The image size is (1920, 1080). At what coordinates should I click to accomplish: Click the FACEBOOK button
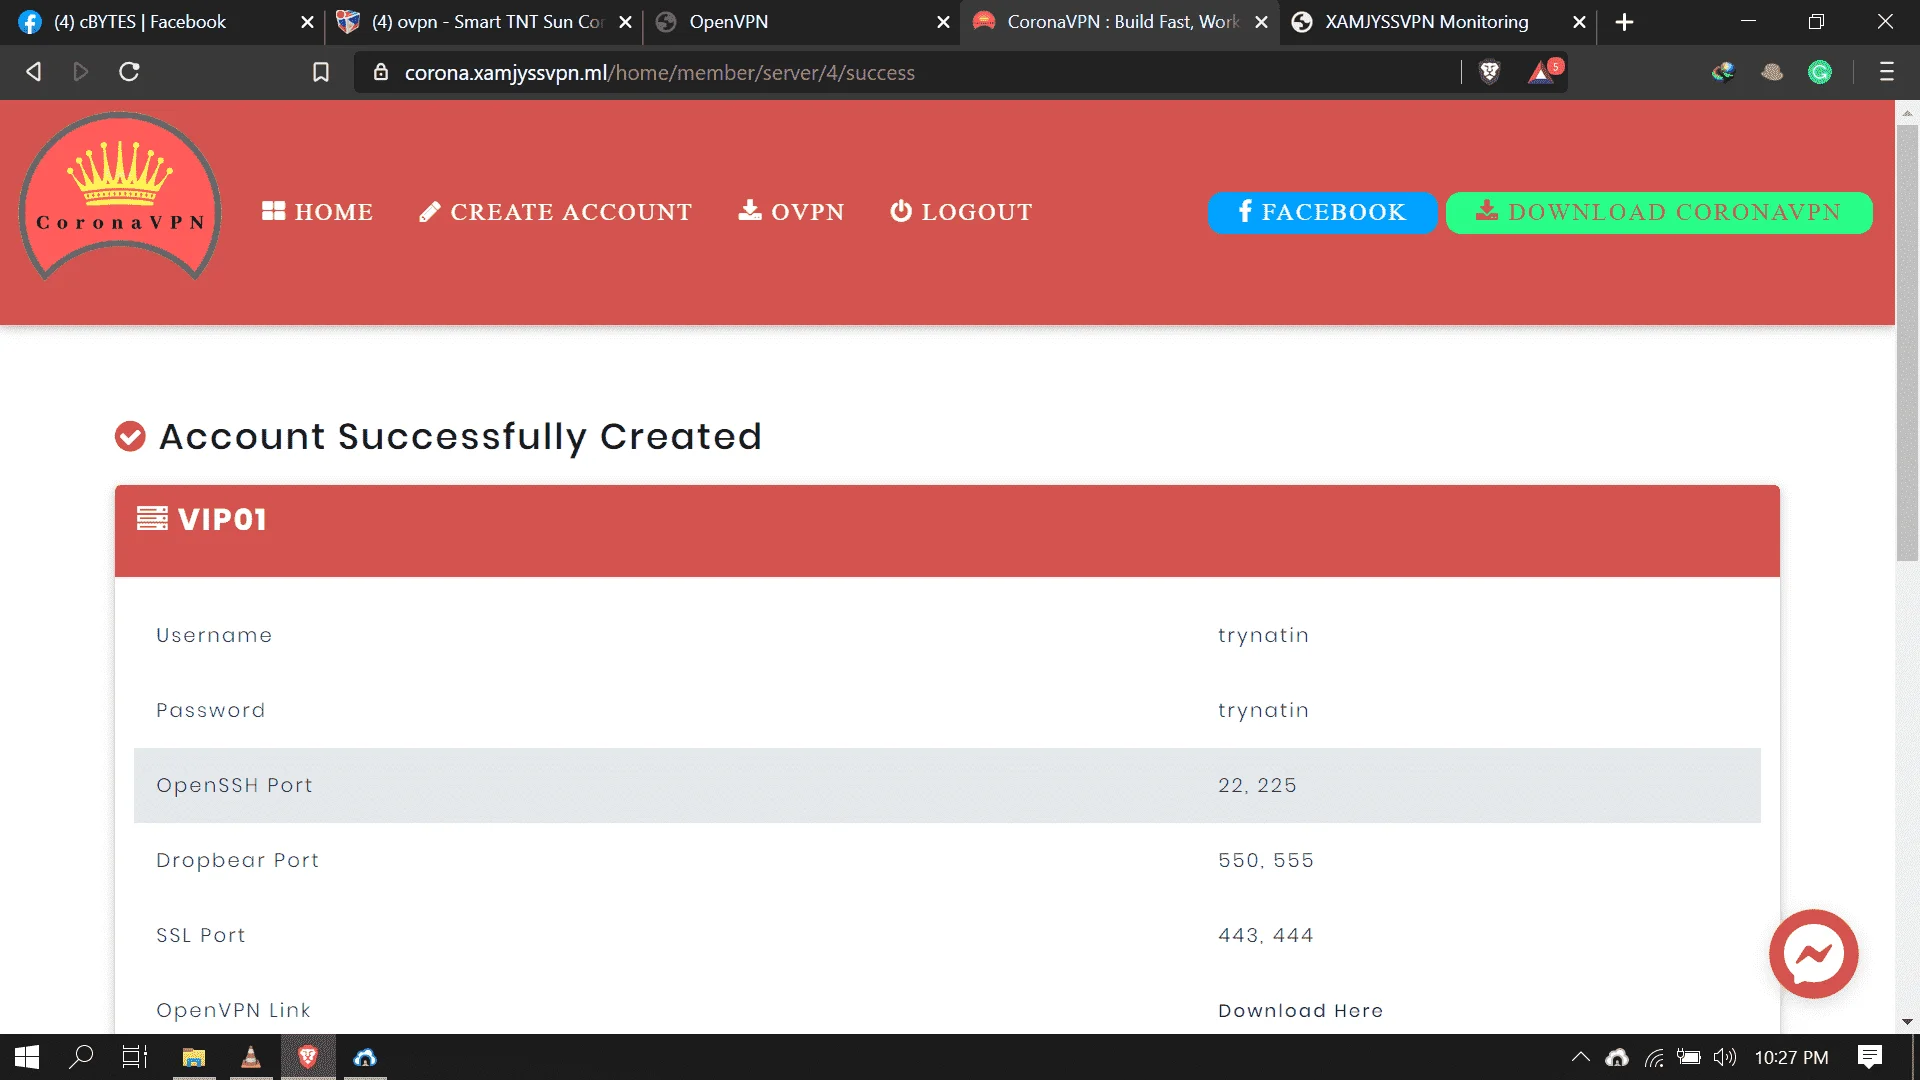click(1322, 212)
